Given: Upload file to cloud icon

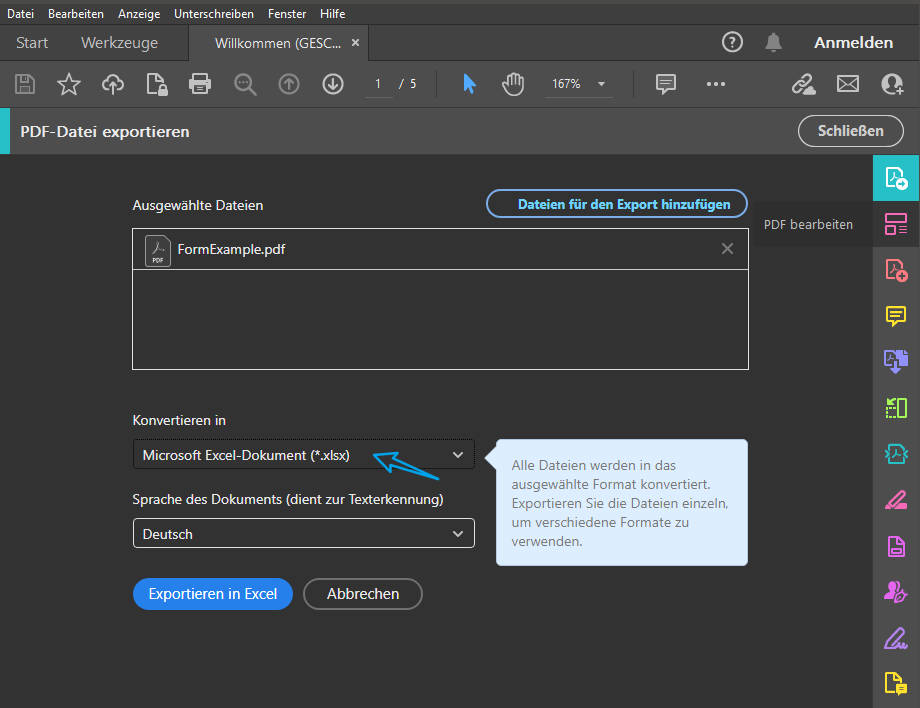Looking at the screenshot, I should click(113, 84).
